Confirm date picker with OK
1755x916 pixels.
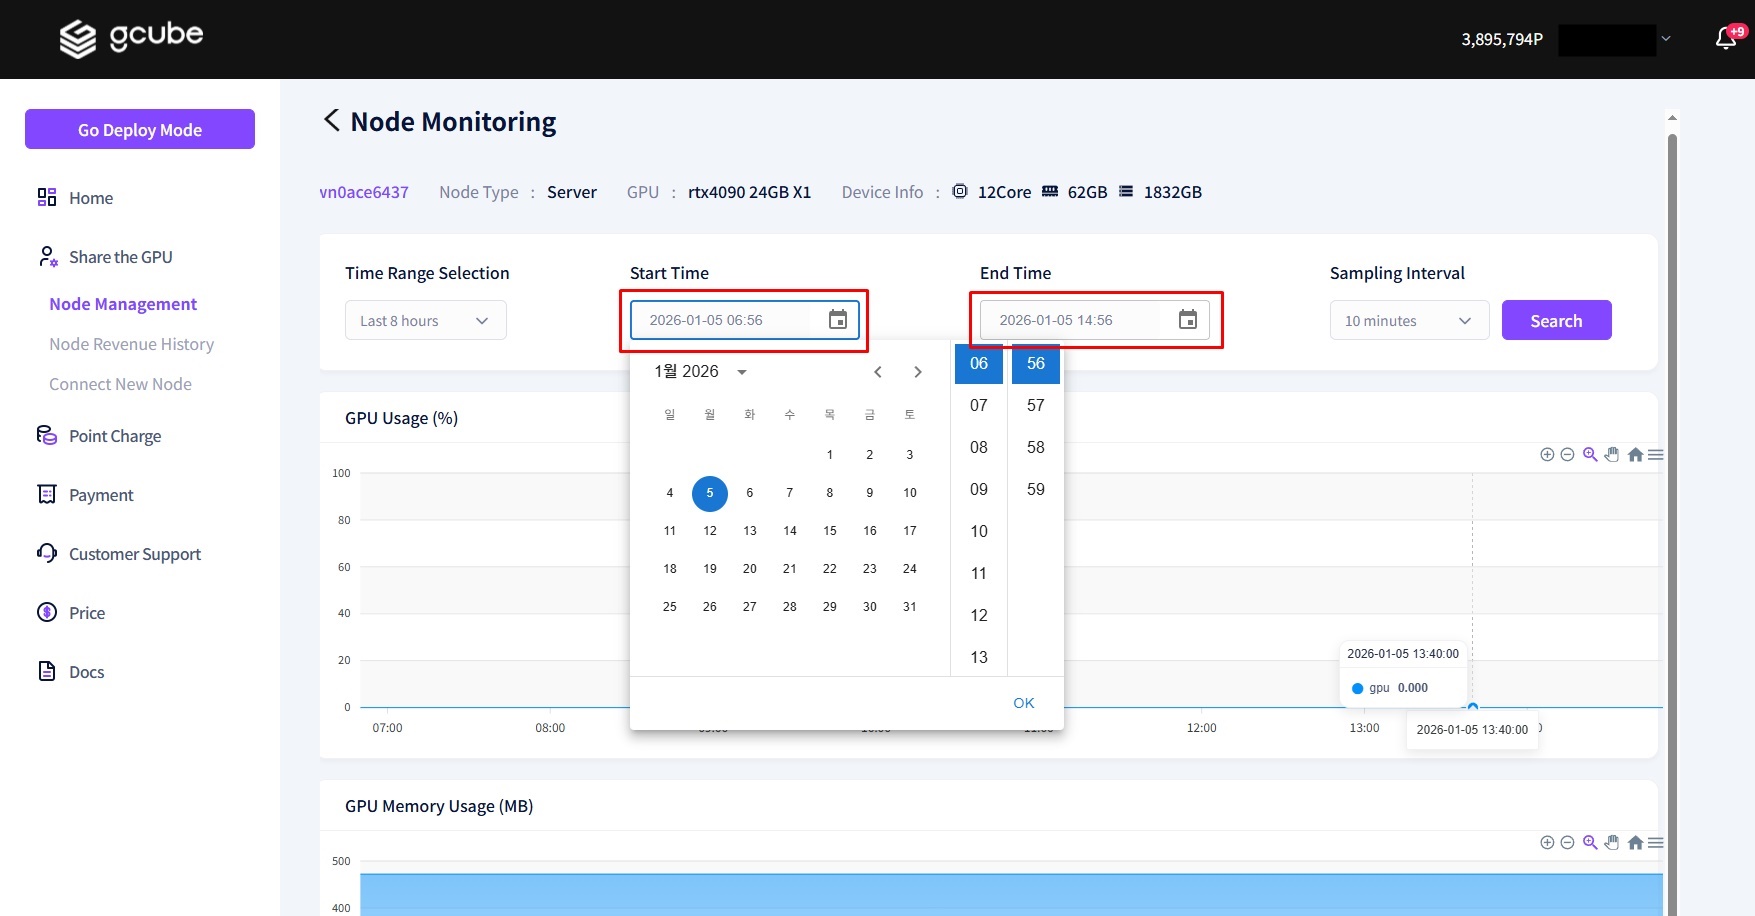pos(1023,703)
